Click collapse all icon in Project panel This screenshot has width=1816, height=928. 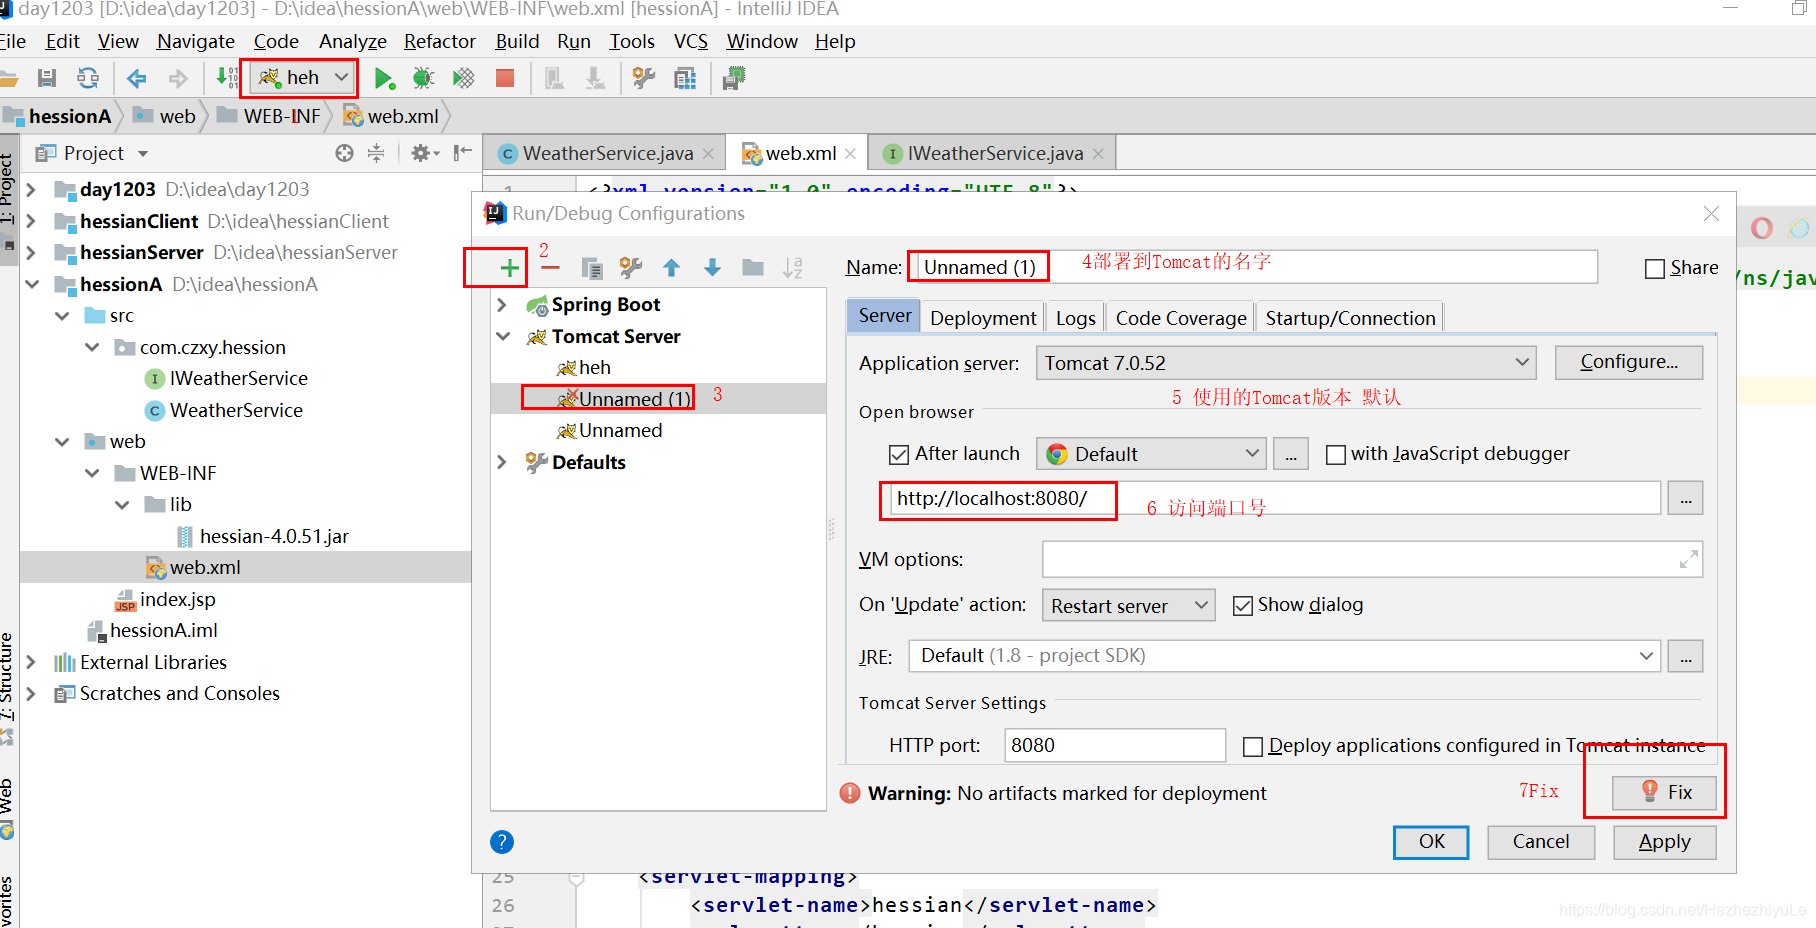tap(376, 153)
